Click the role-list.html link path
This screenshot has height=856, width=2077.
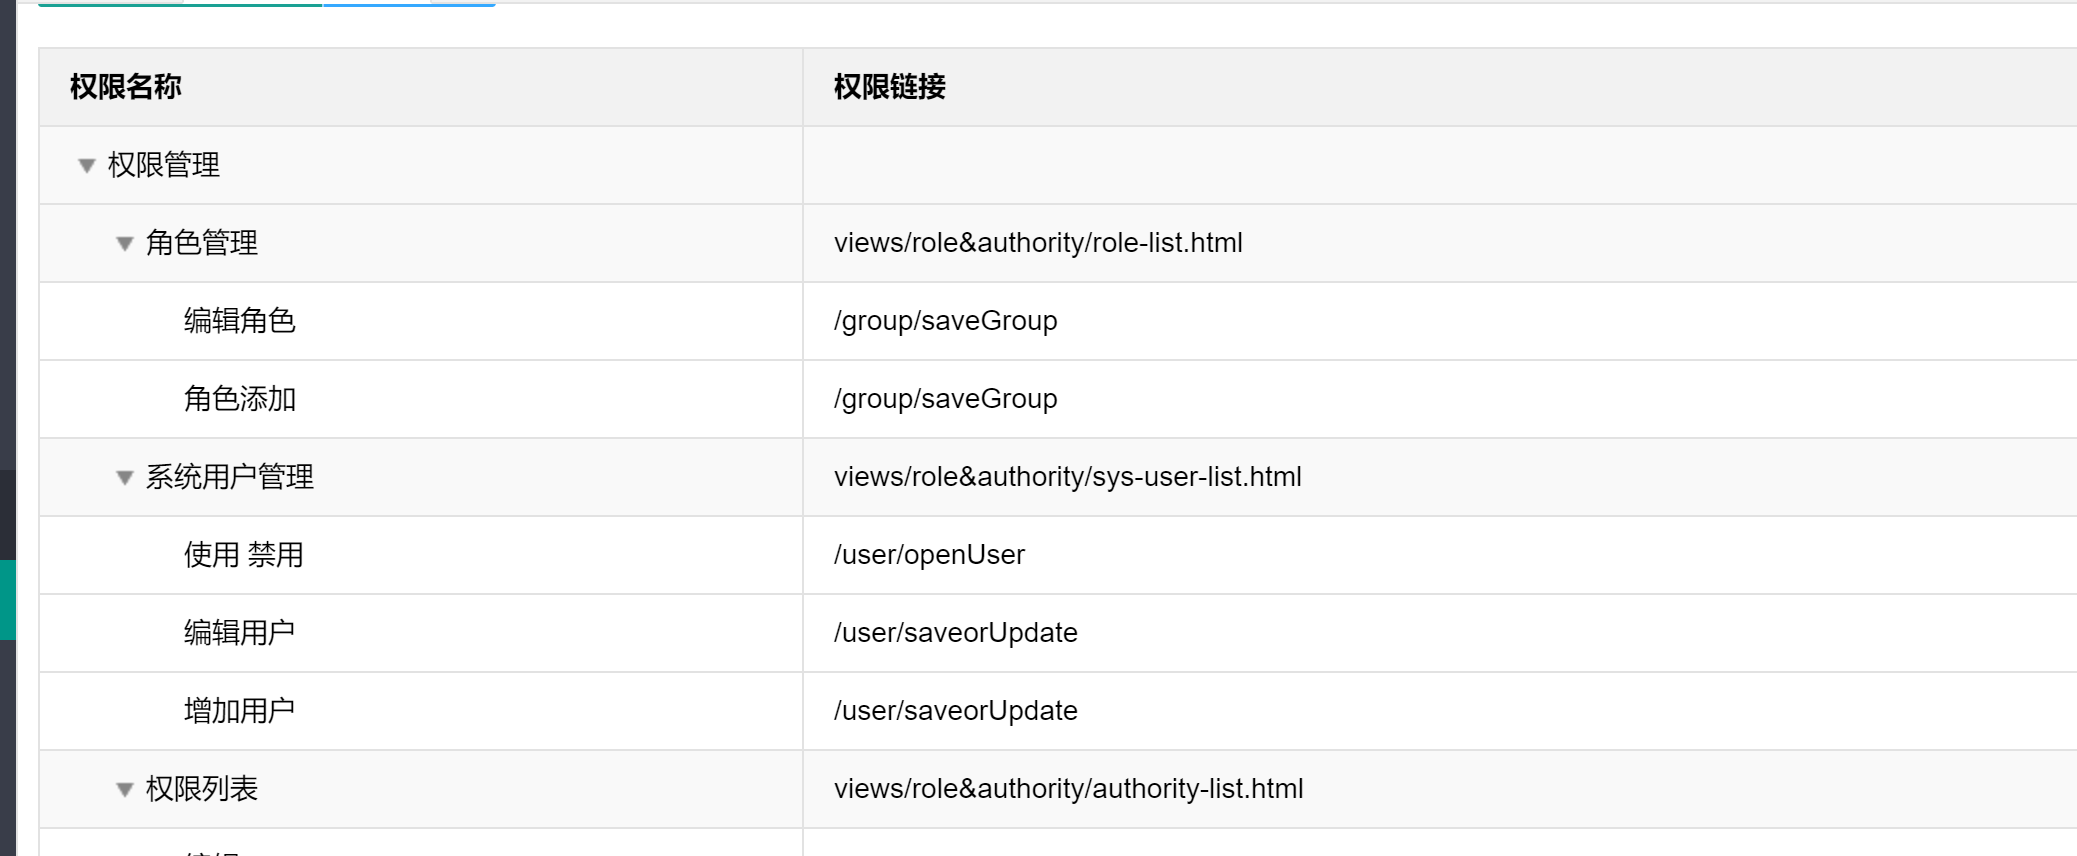[1038, 243]
